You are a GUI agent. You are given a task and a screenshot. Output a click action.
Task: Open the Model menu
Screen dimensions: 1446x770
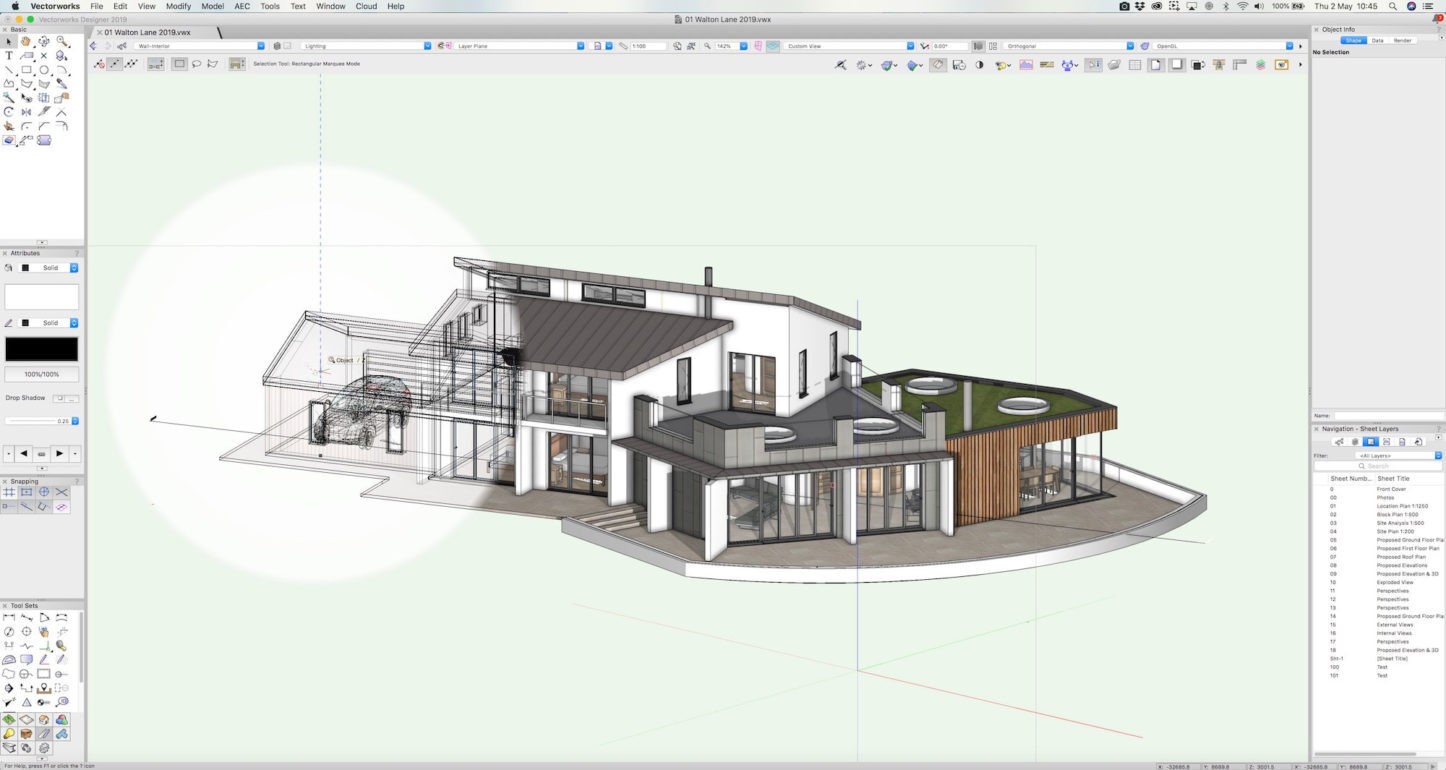click(211, 6)
